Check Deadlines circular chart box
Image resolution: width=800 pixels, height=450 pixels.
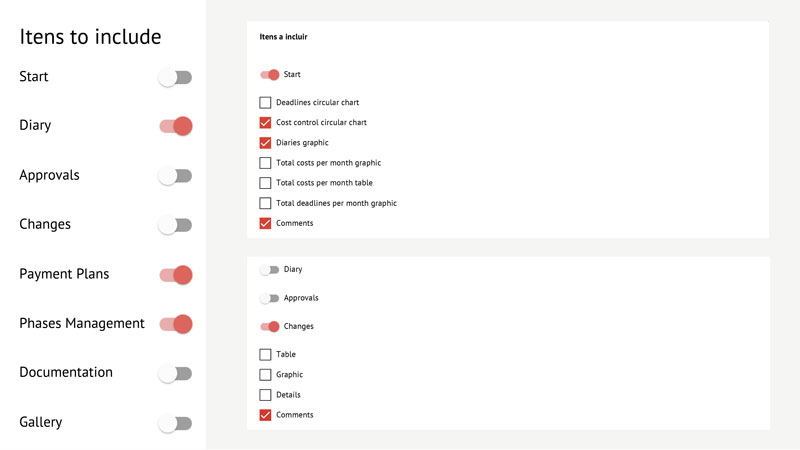tap(265, 103)
